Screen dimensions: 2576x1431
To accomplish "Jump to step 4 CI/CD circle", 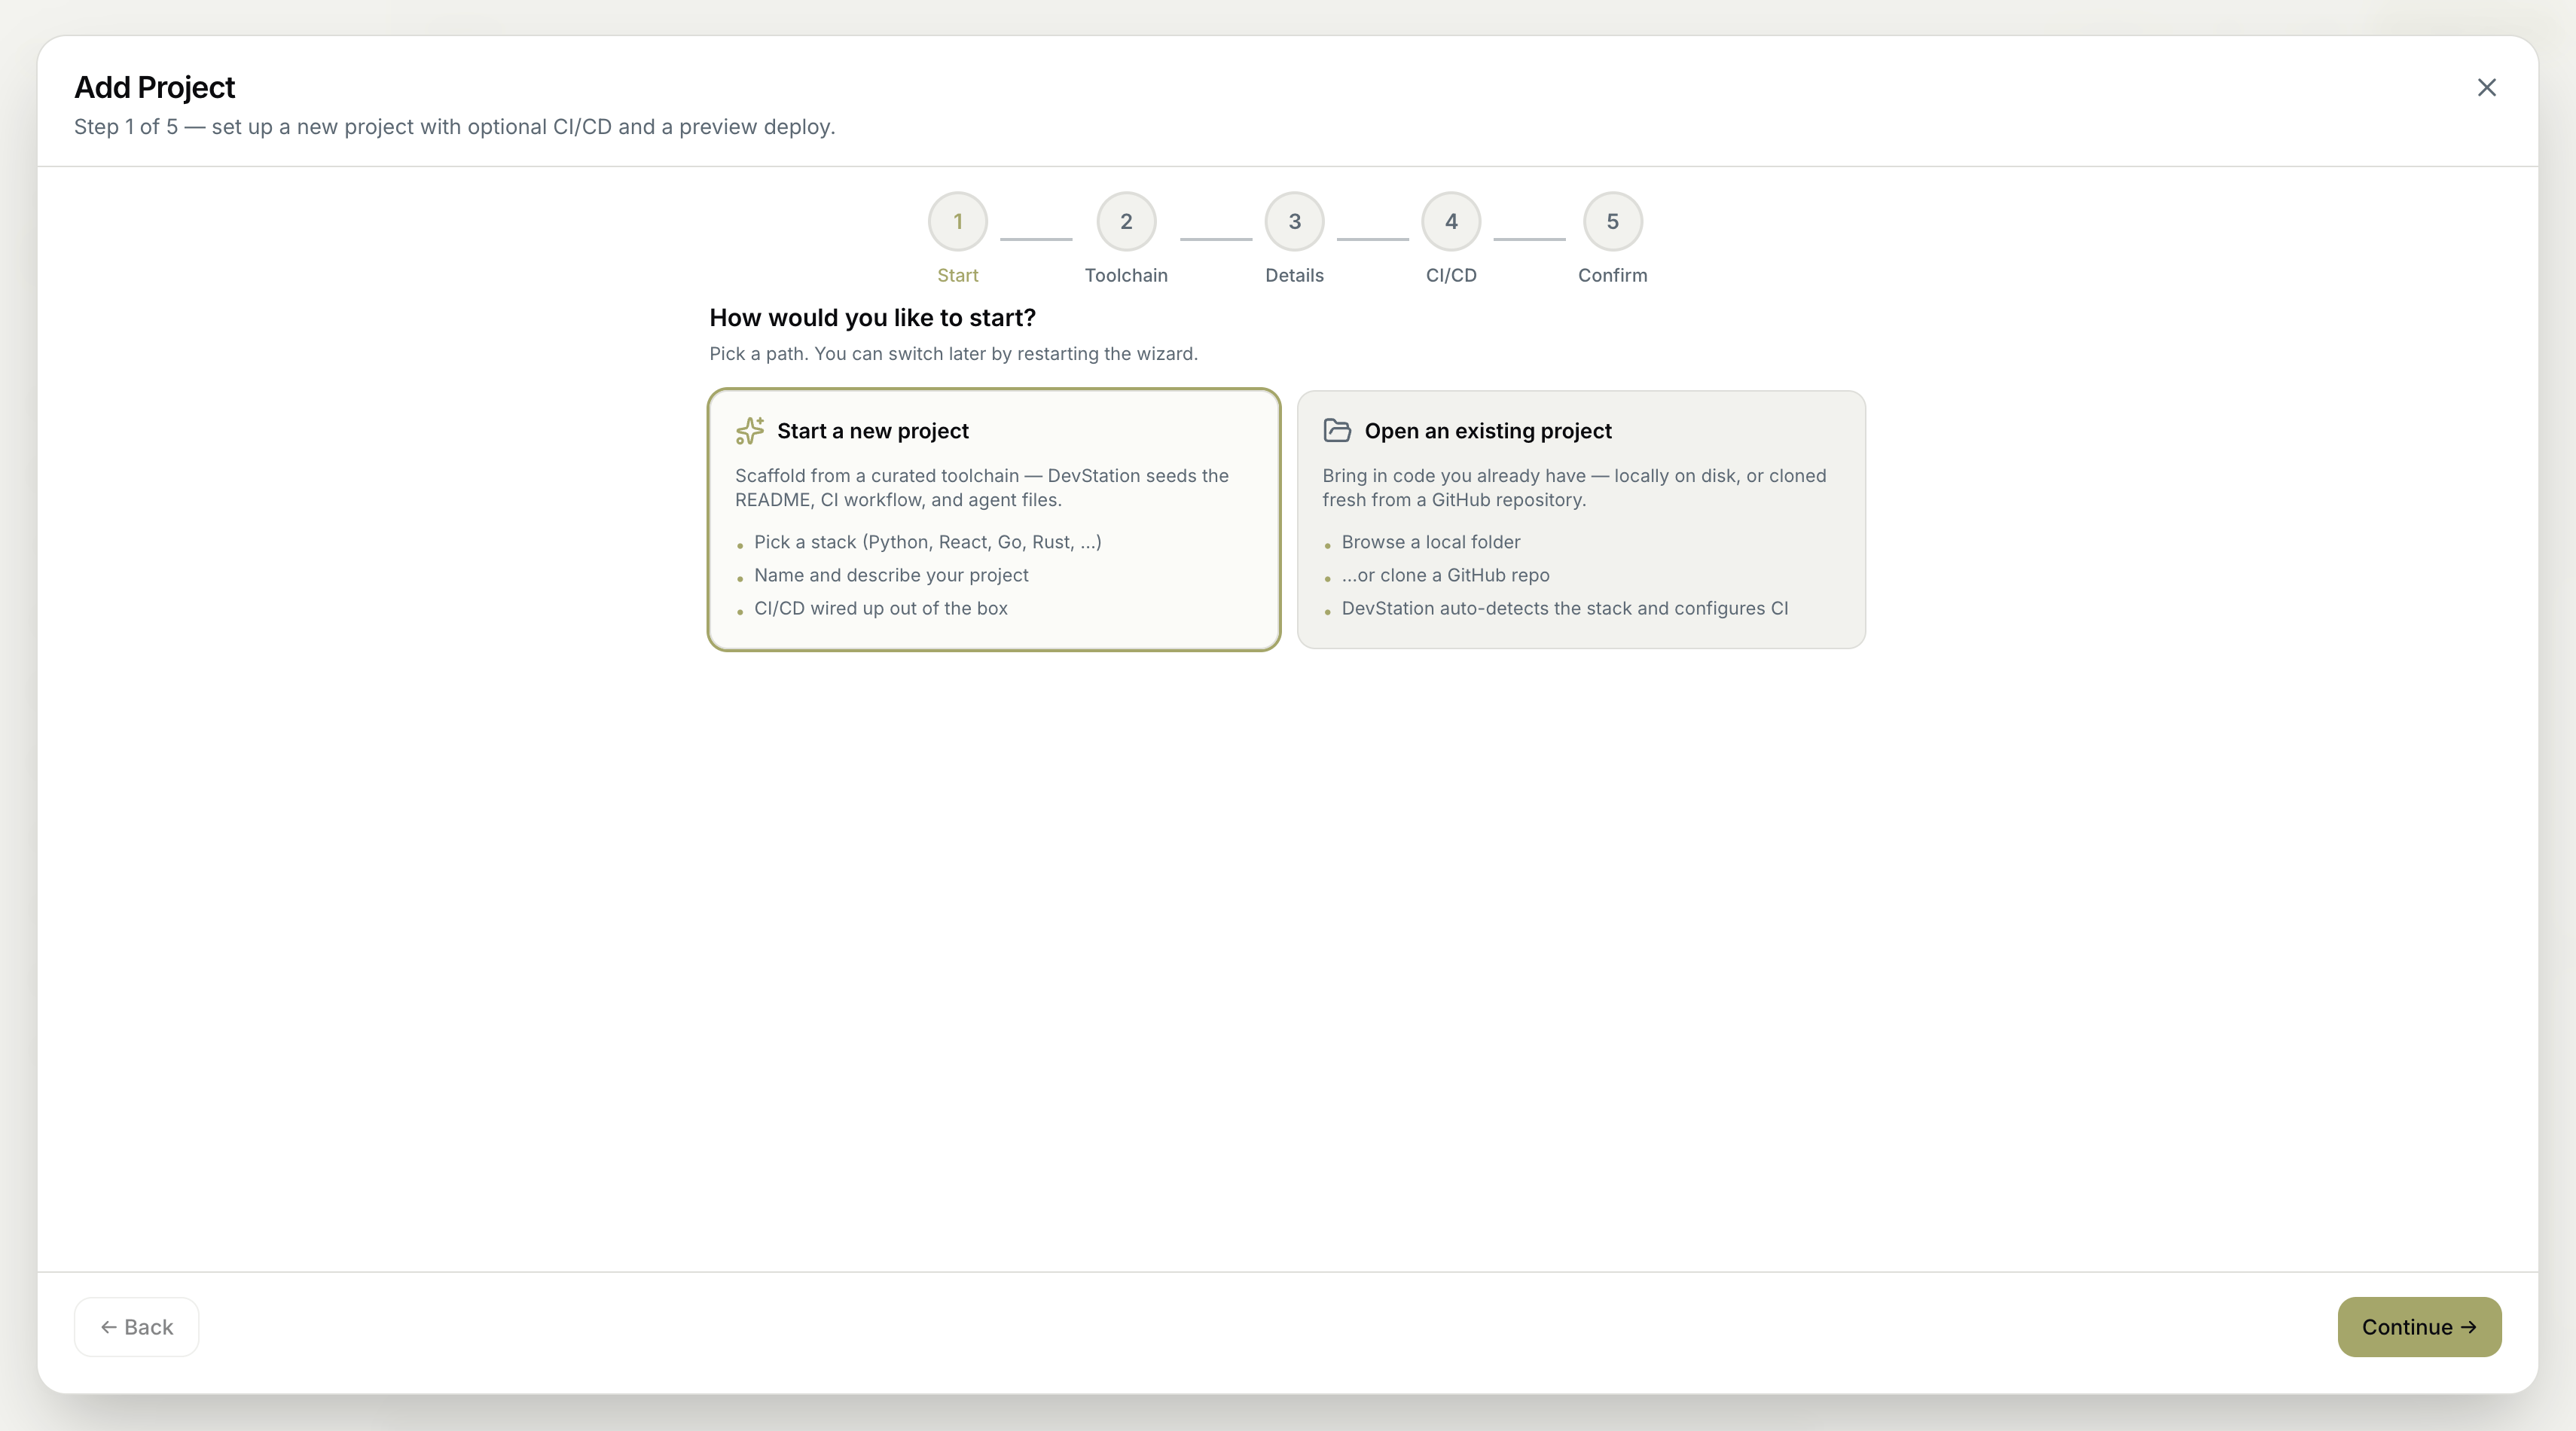I will tap(1451, 221).
